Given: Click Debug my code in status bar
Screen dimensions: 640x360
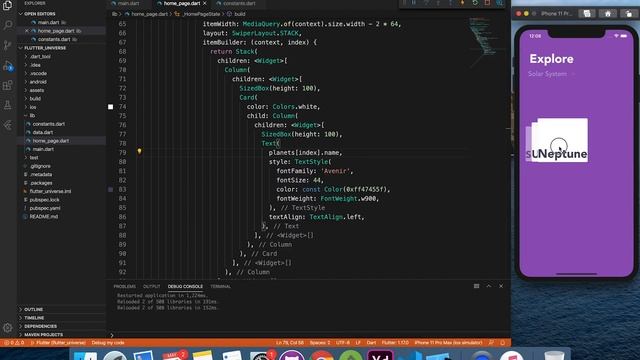Looking at the screenshot, I should (108, 343).
